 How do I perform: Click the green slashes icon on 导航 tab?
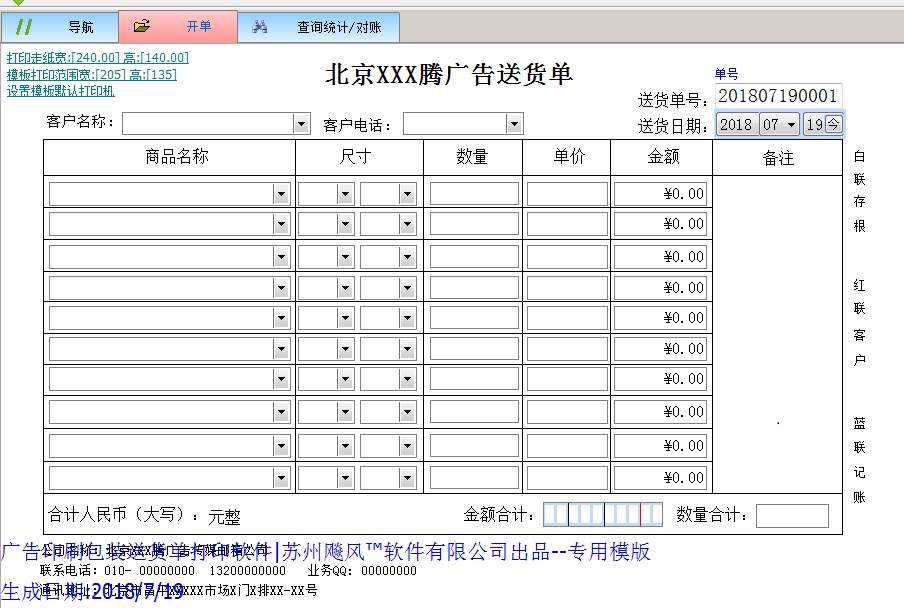25,27
